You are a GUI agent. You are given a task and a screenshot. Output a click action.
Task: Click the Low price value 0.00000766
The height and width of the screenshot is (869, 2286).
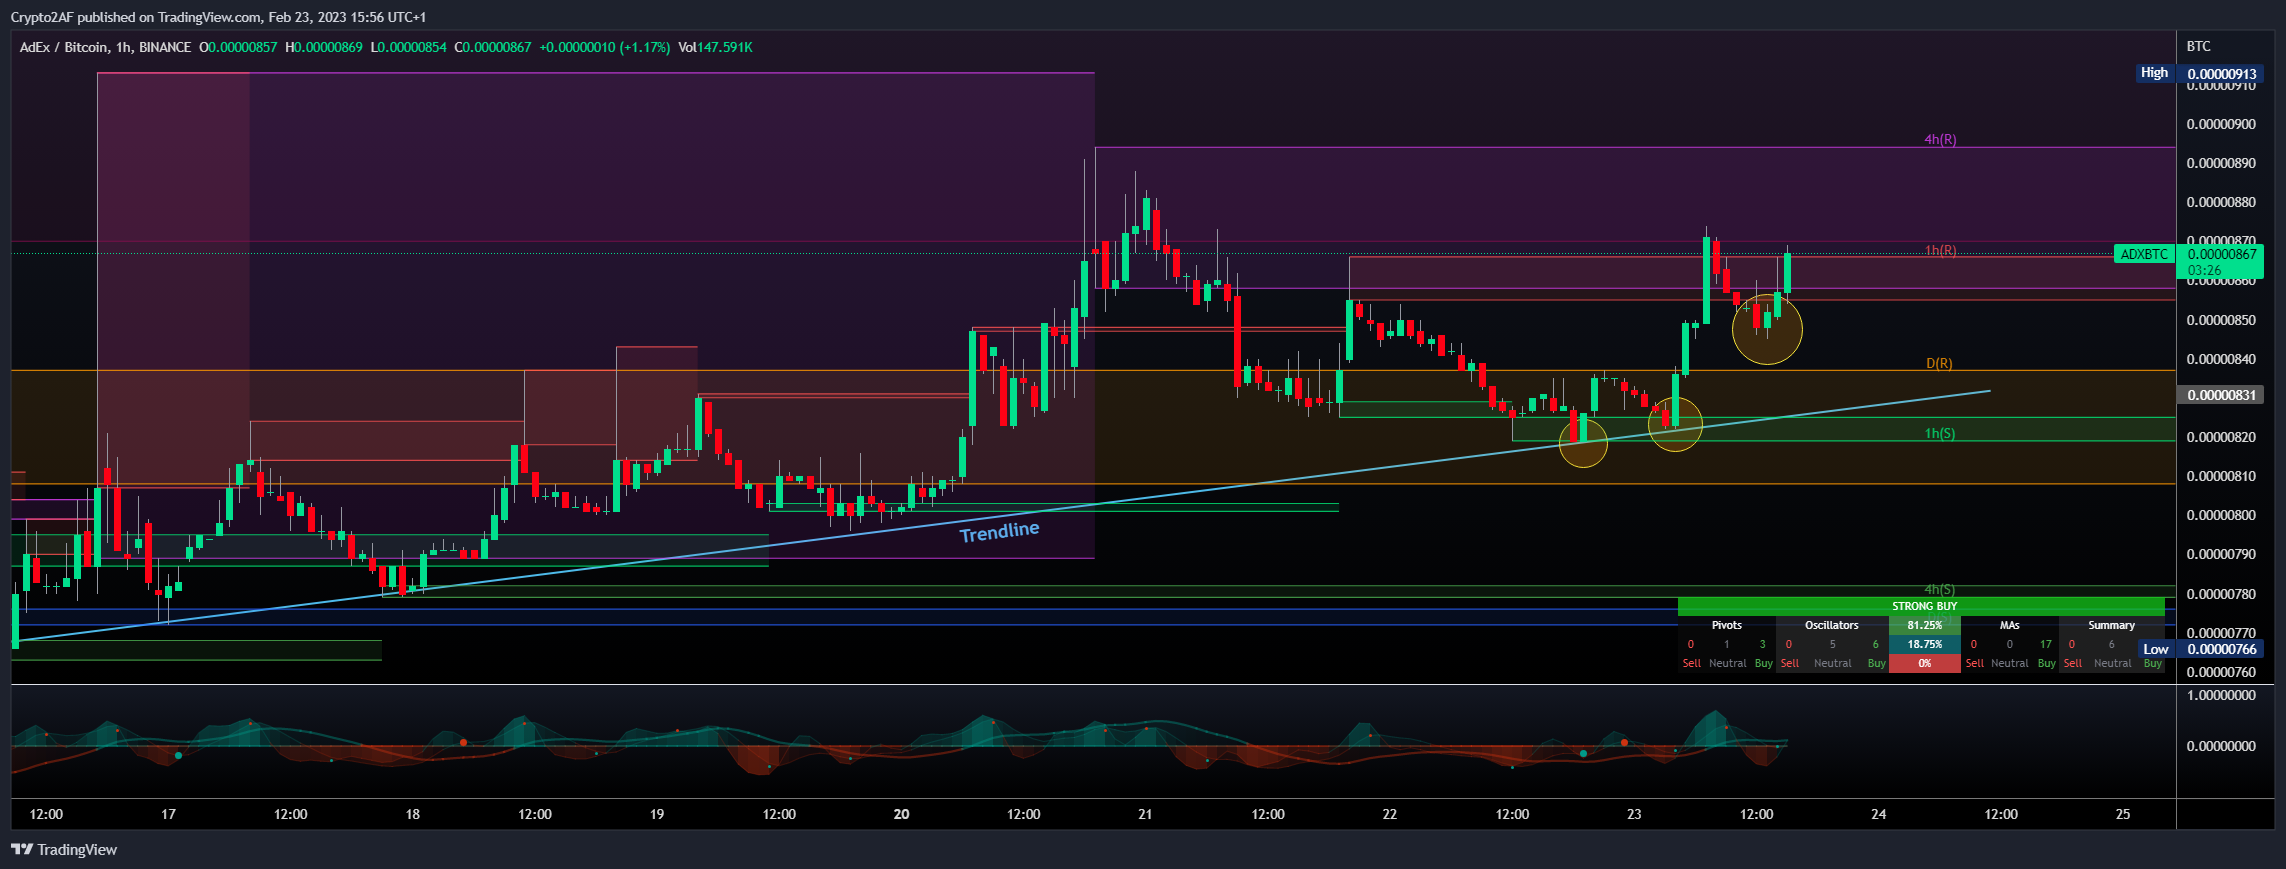coord(2222,649)
